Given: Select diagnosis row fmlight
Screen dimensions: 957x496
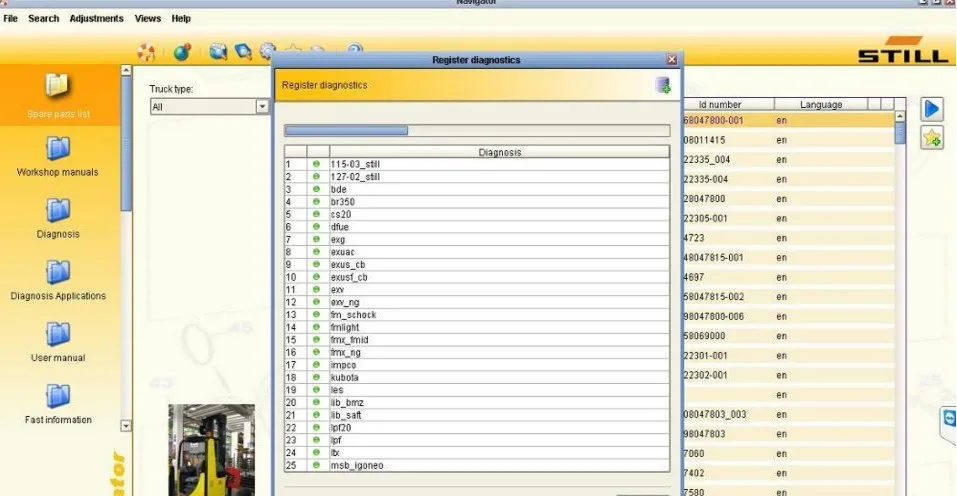Looking at the screenshot, I should click(x=477, y=327).
